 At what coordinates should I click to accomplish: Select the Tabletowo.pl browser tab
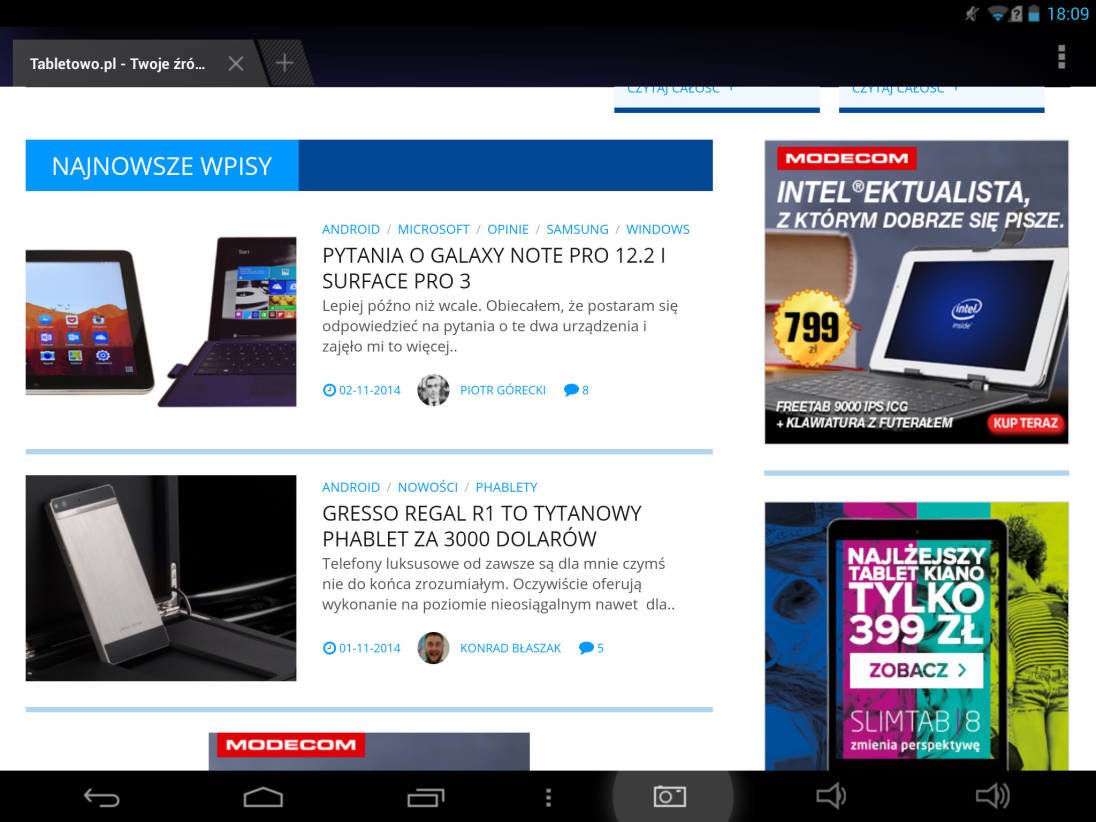[117, 64]
